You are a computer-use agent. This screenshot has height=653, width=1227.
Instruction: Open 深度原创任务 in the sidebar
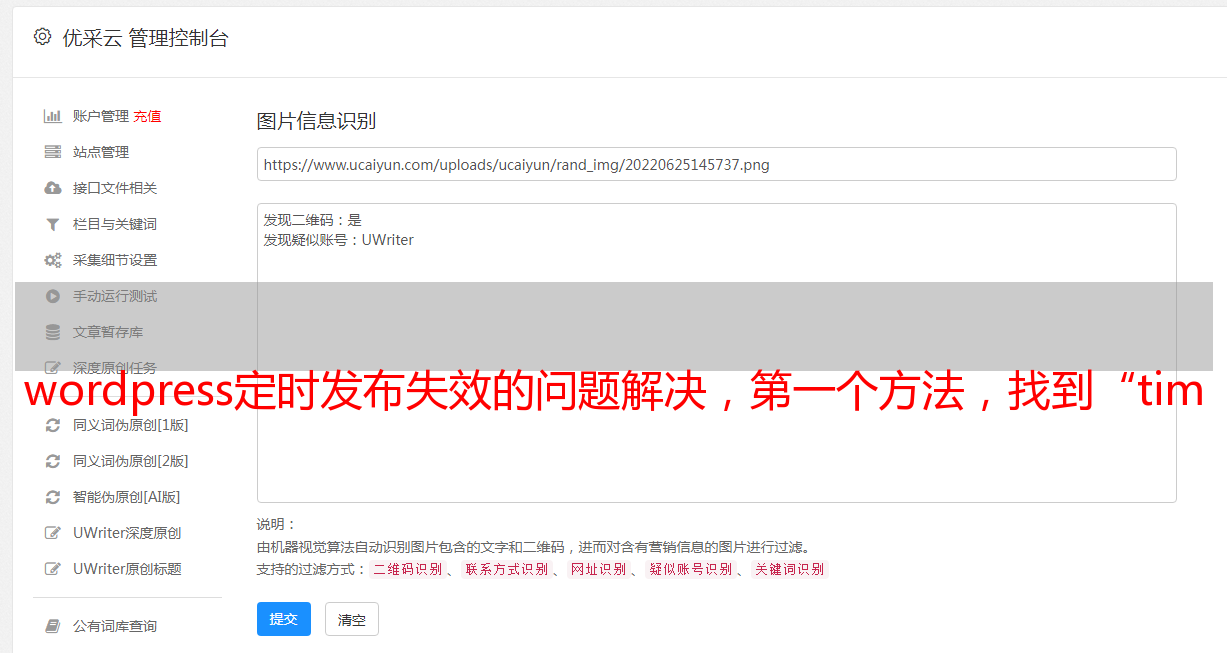tap(115, 367)
